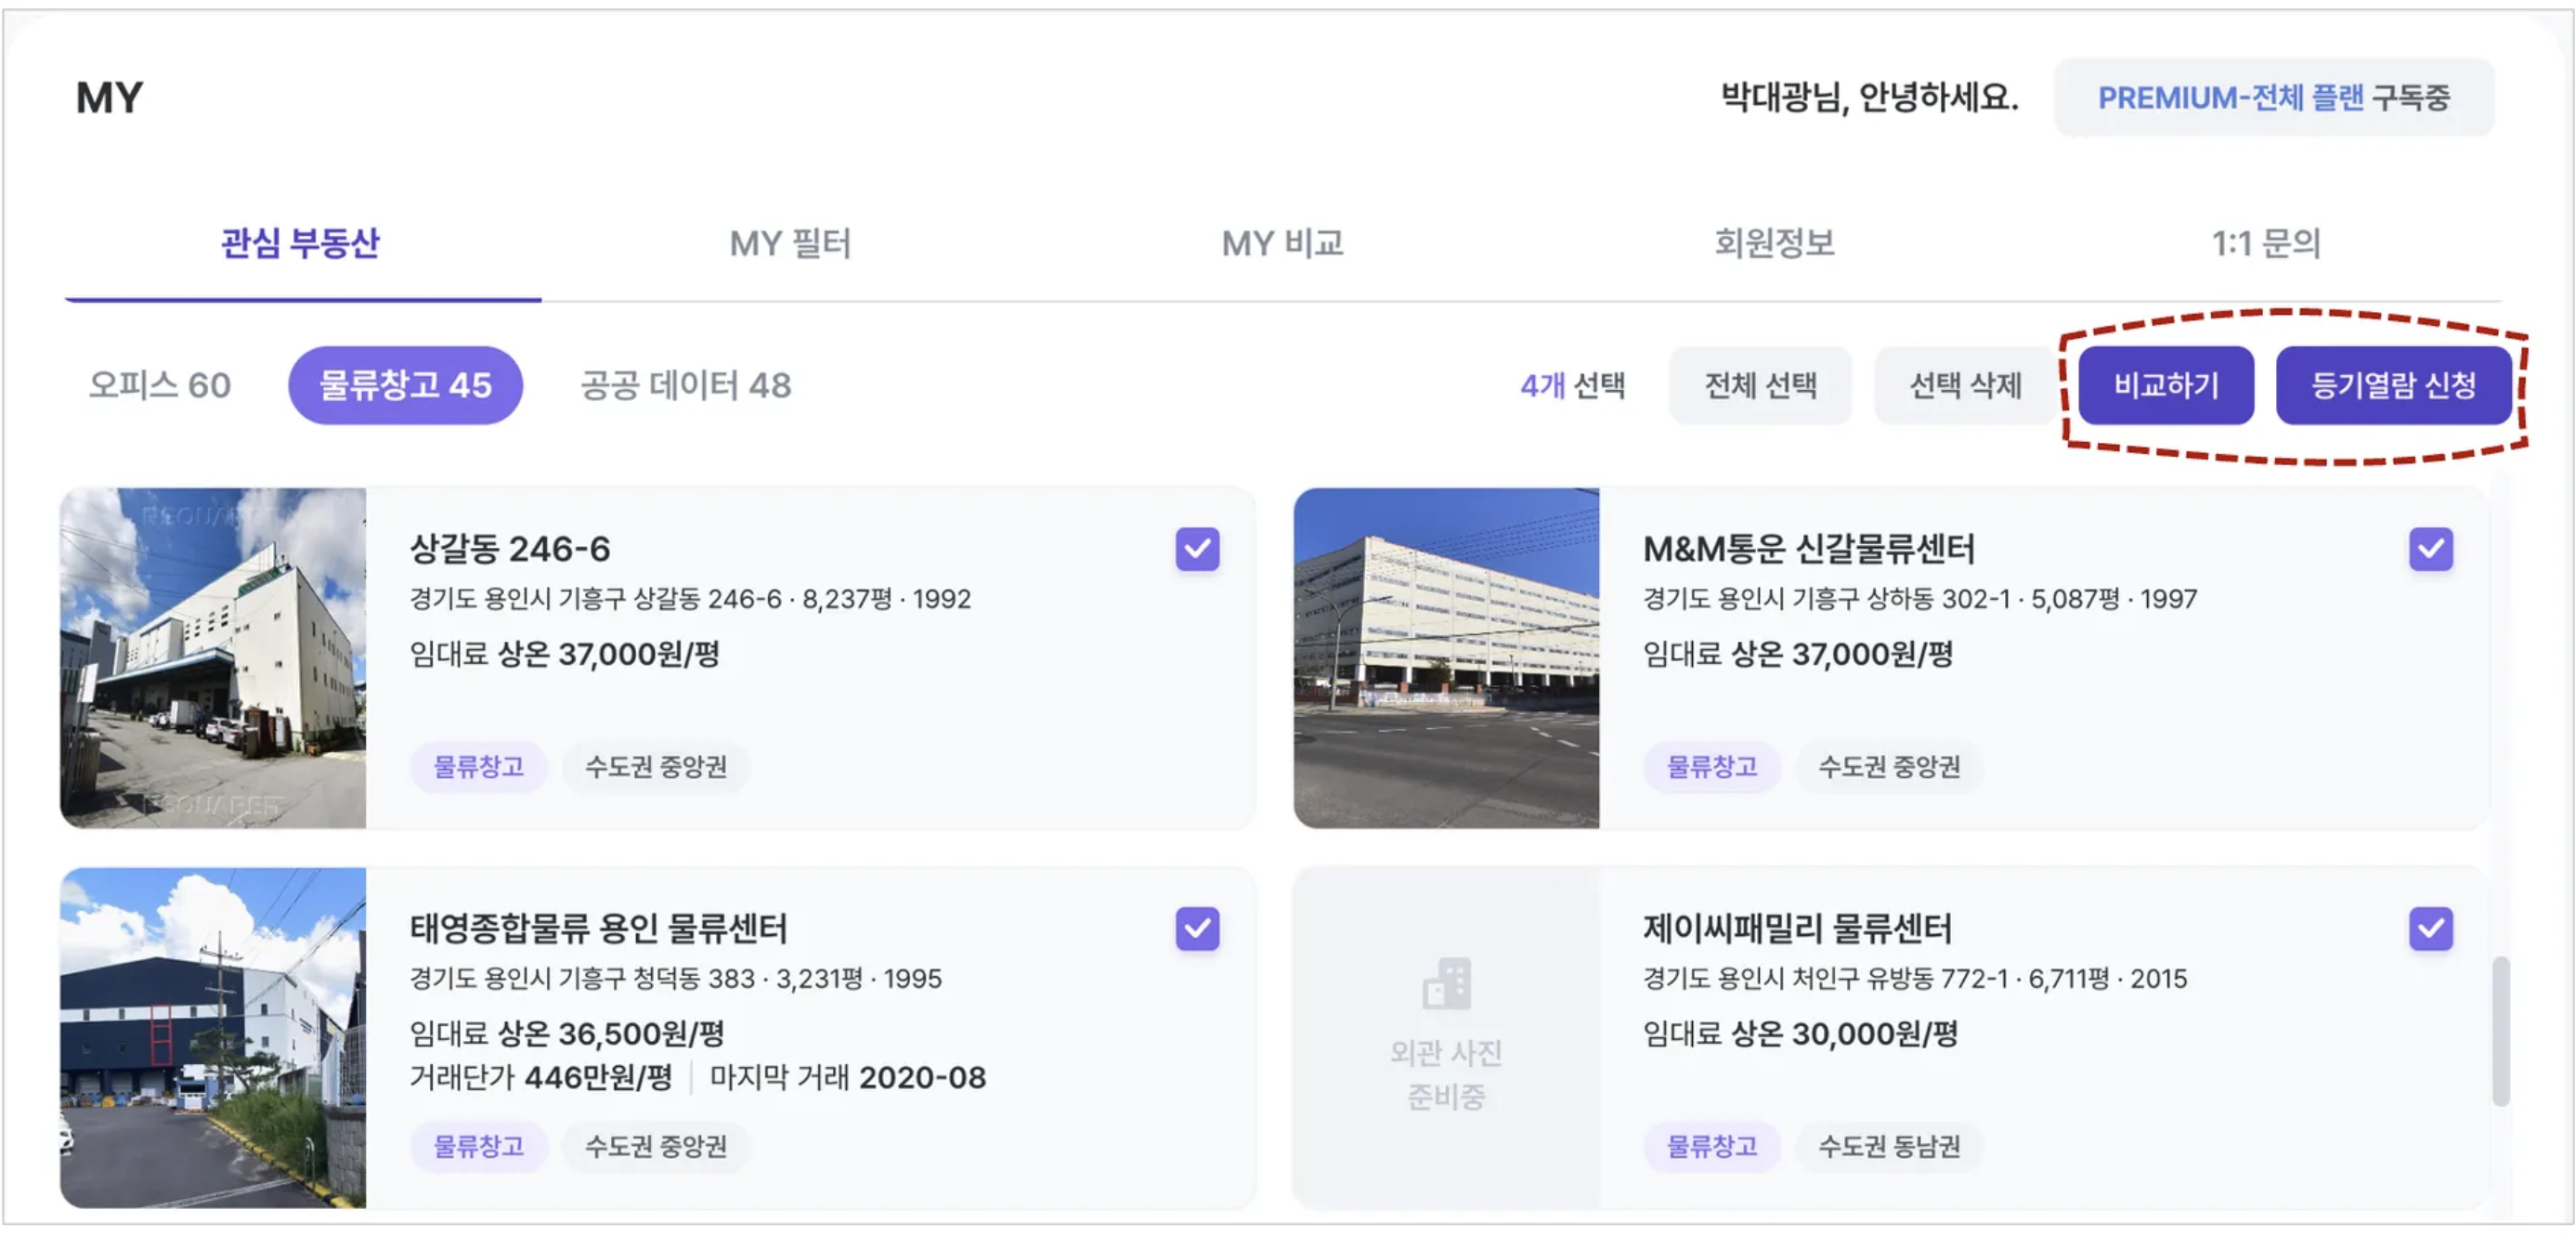Select the 1:1 문의 tab
This screenshot has height=1235, width=2576.
2265,243
